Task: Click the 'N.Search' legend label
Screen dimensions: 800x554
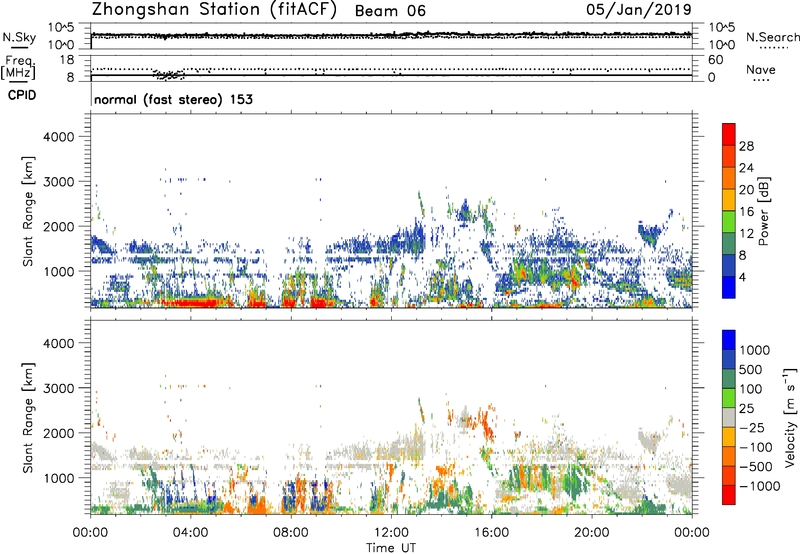Action: click(x=772, y=37)
